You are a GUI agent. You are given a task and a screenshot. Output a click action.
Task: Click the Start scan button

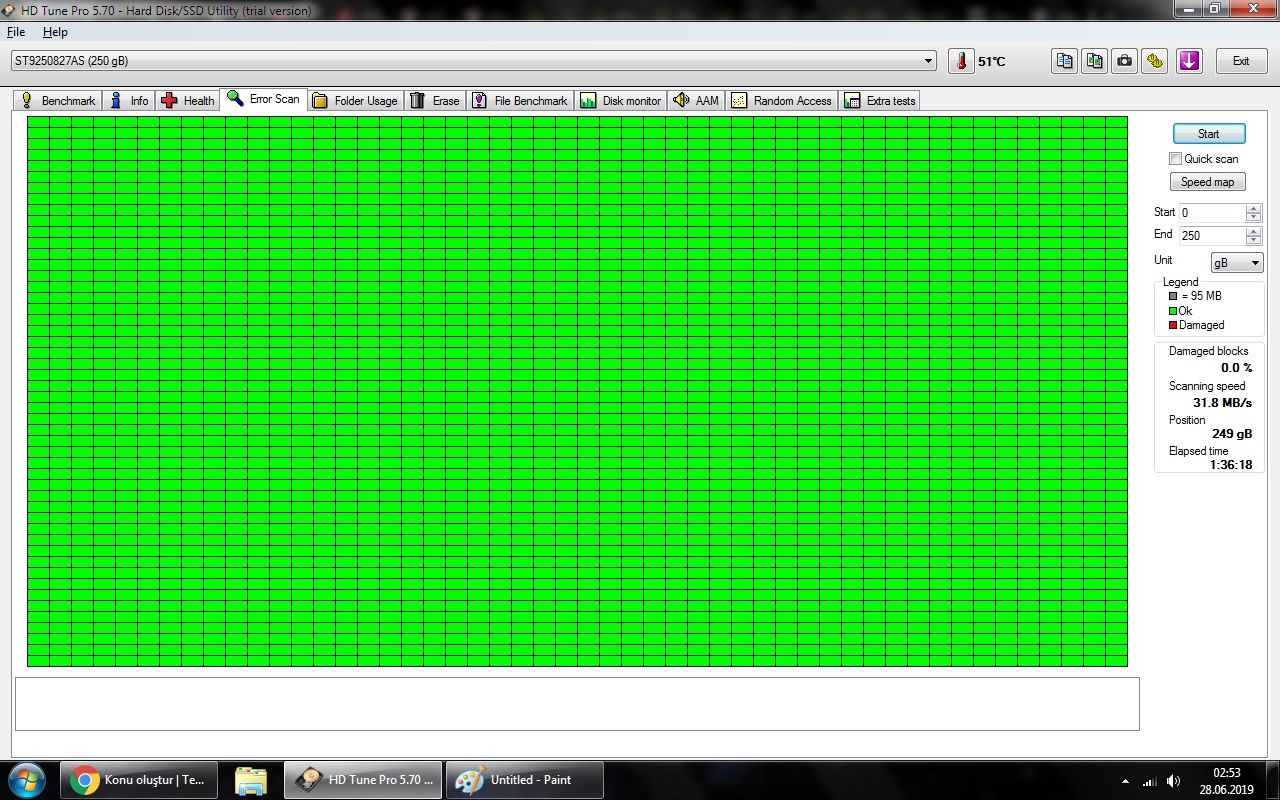[x=1209, y=134]
